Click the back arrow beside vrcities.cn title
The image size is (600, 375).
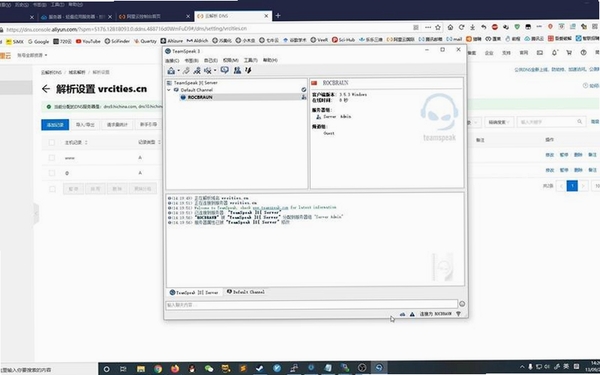tap(46, 89)
